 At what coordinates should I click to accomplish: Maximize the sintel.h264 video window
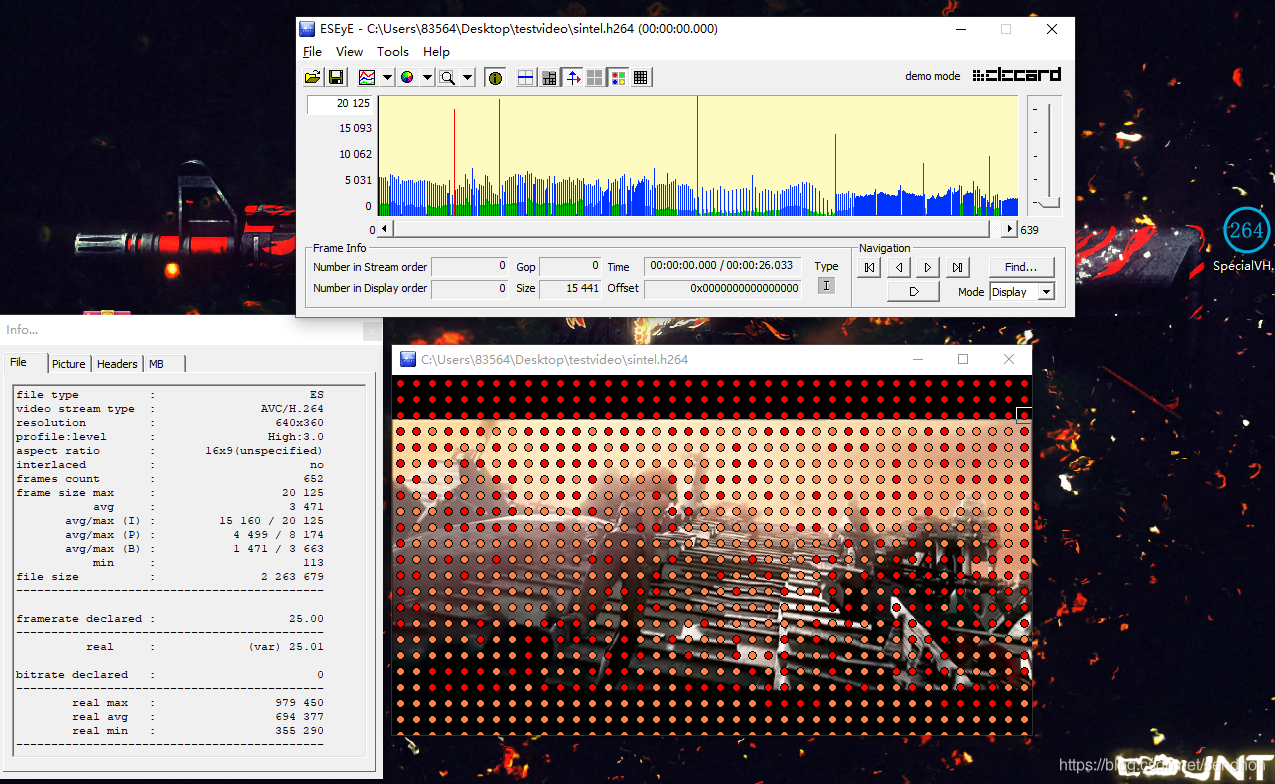963,359
